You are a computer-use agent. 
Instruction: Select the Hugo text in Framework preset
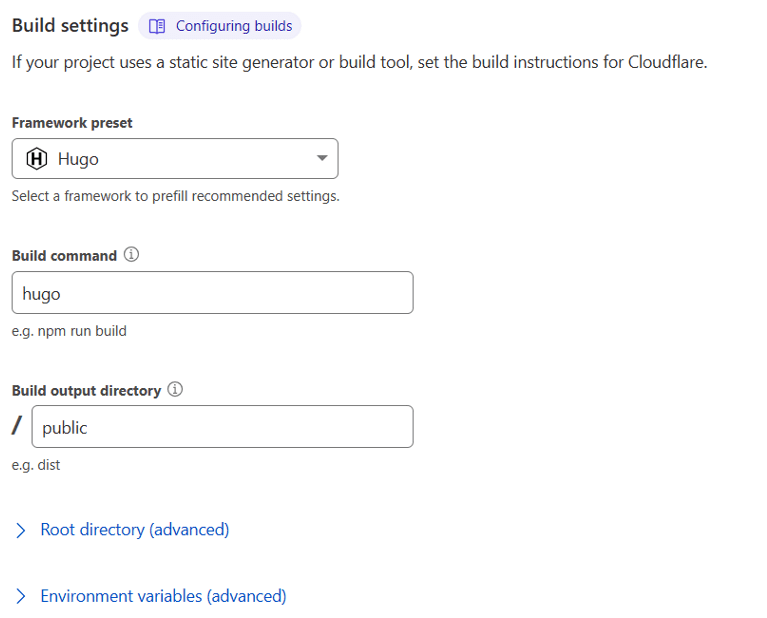(x=78, y=159)
